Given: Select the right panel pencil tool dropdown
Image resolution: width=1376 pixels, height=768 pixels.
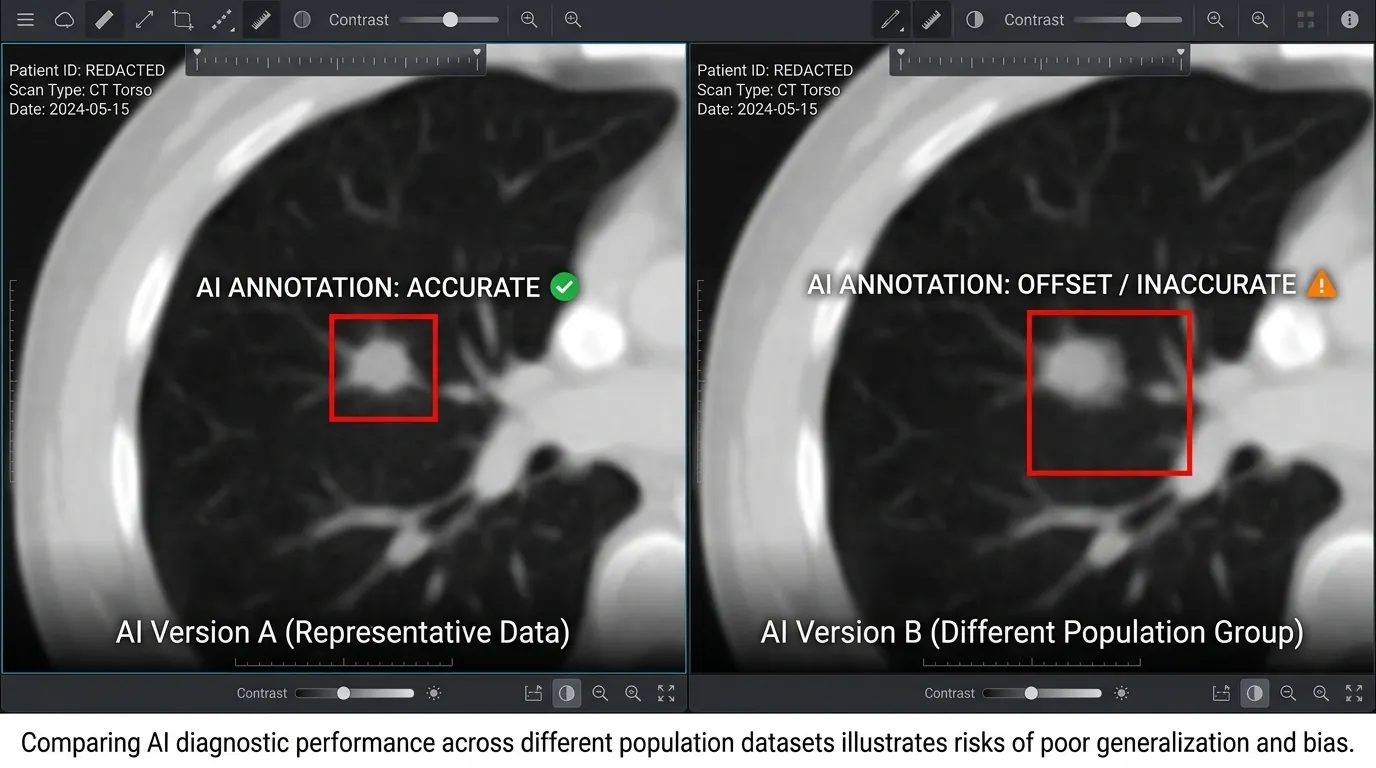Looking at the screenshot, I should point(891,20).
